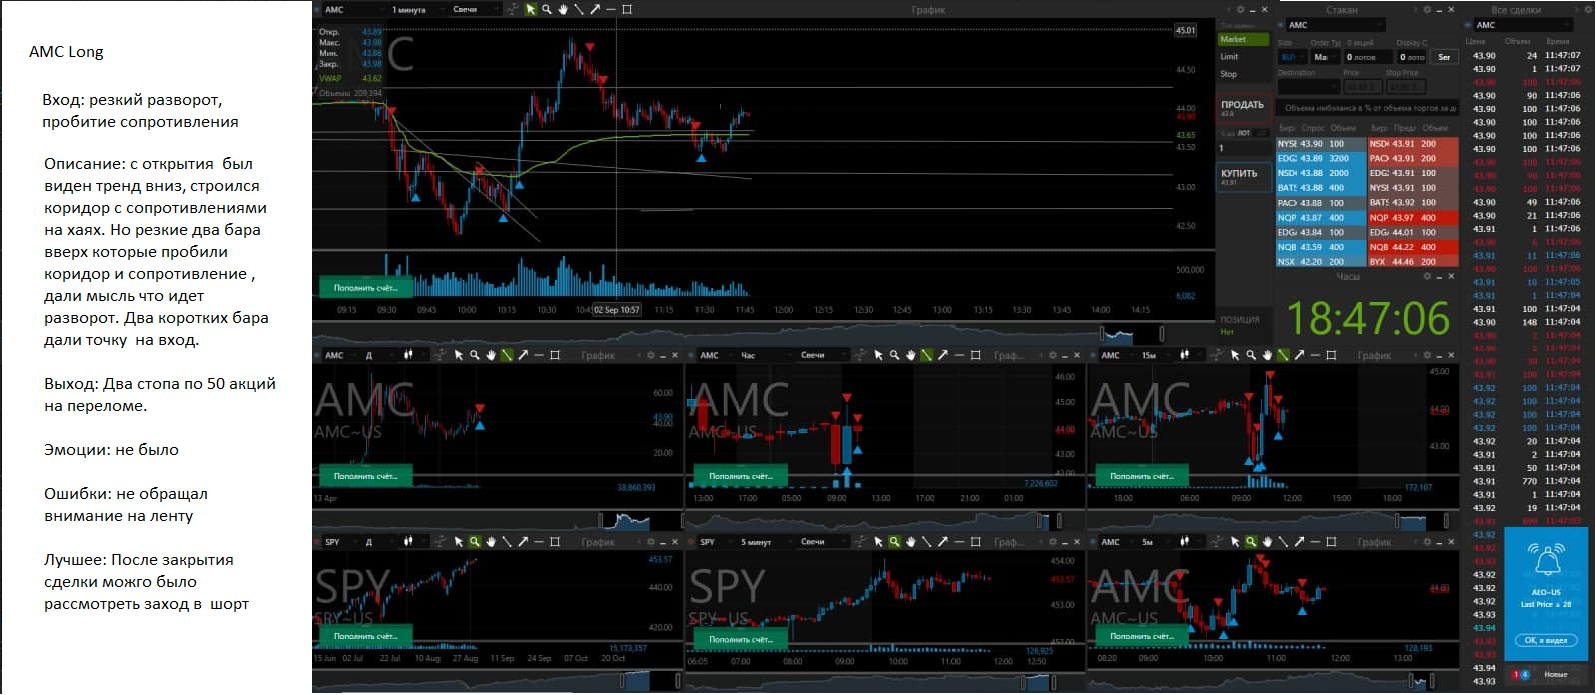Select the horizontal line tool on main chart

coord(611,9)
